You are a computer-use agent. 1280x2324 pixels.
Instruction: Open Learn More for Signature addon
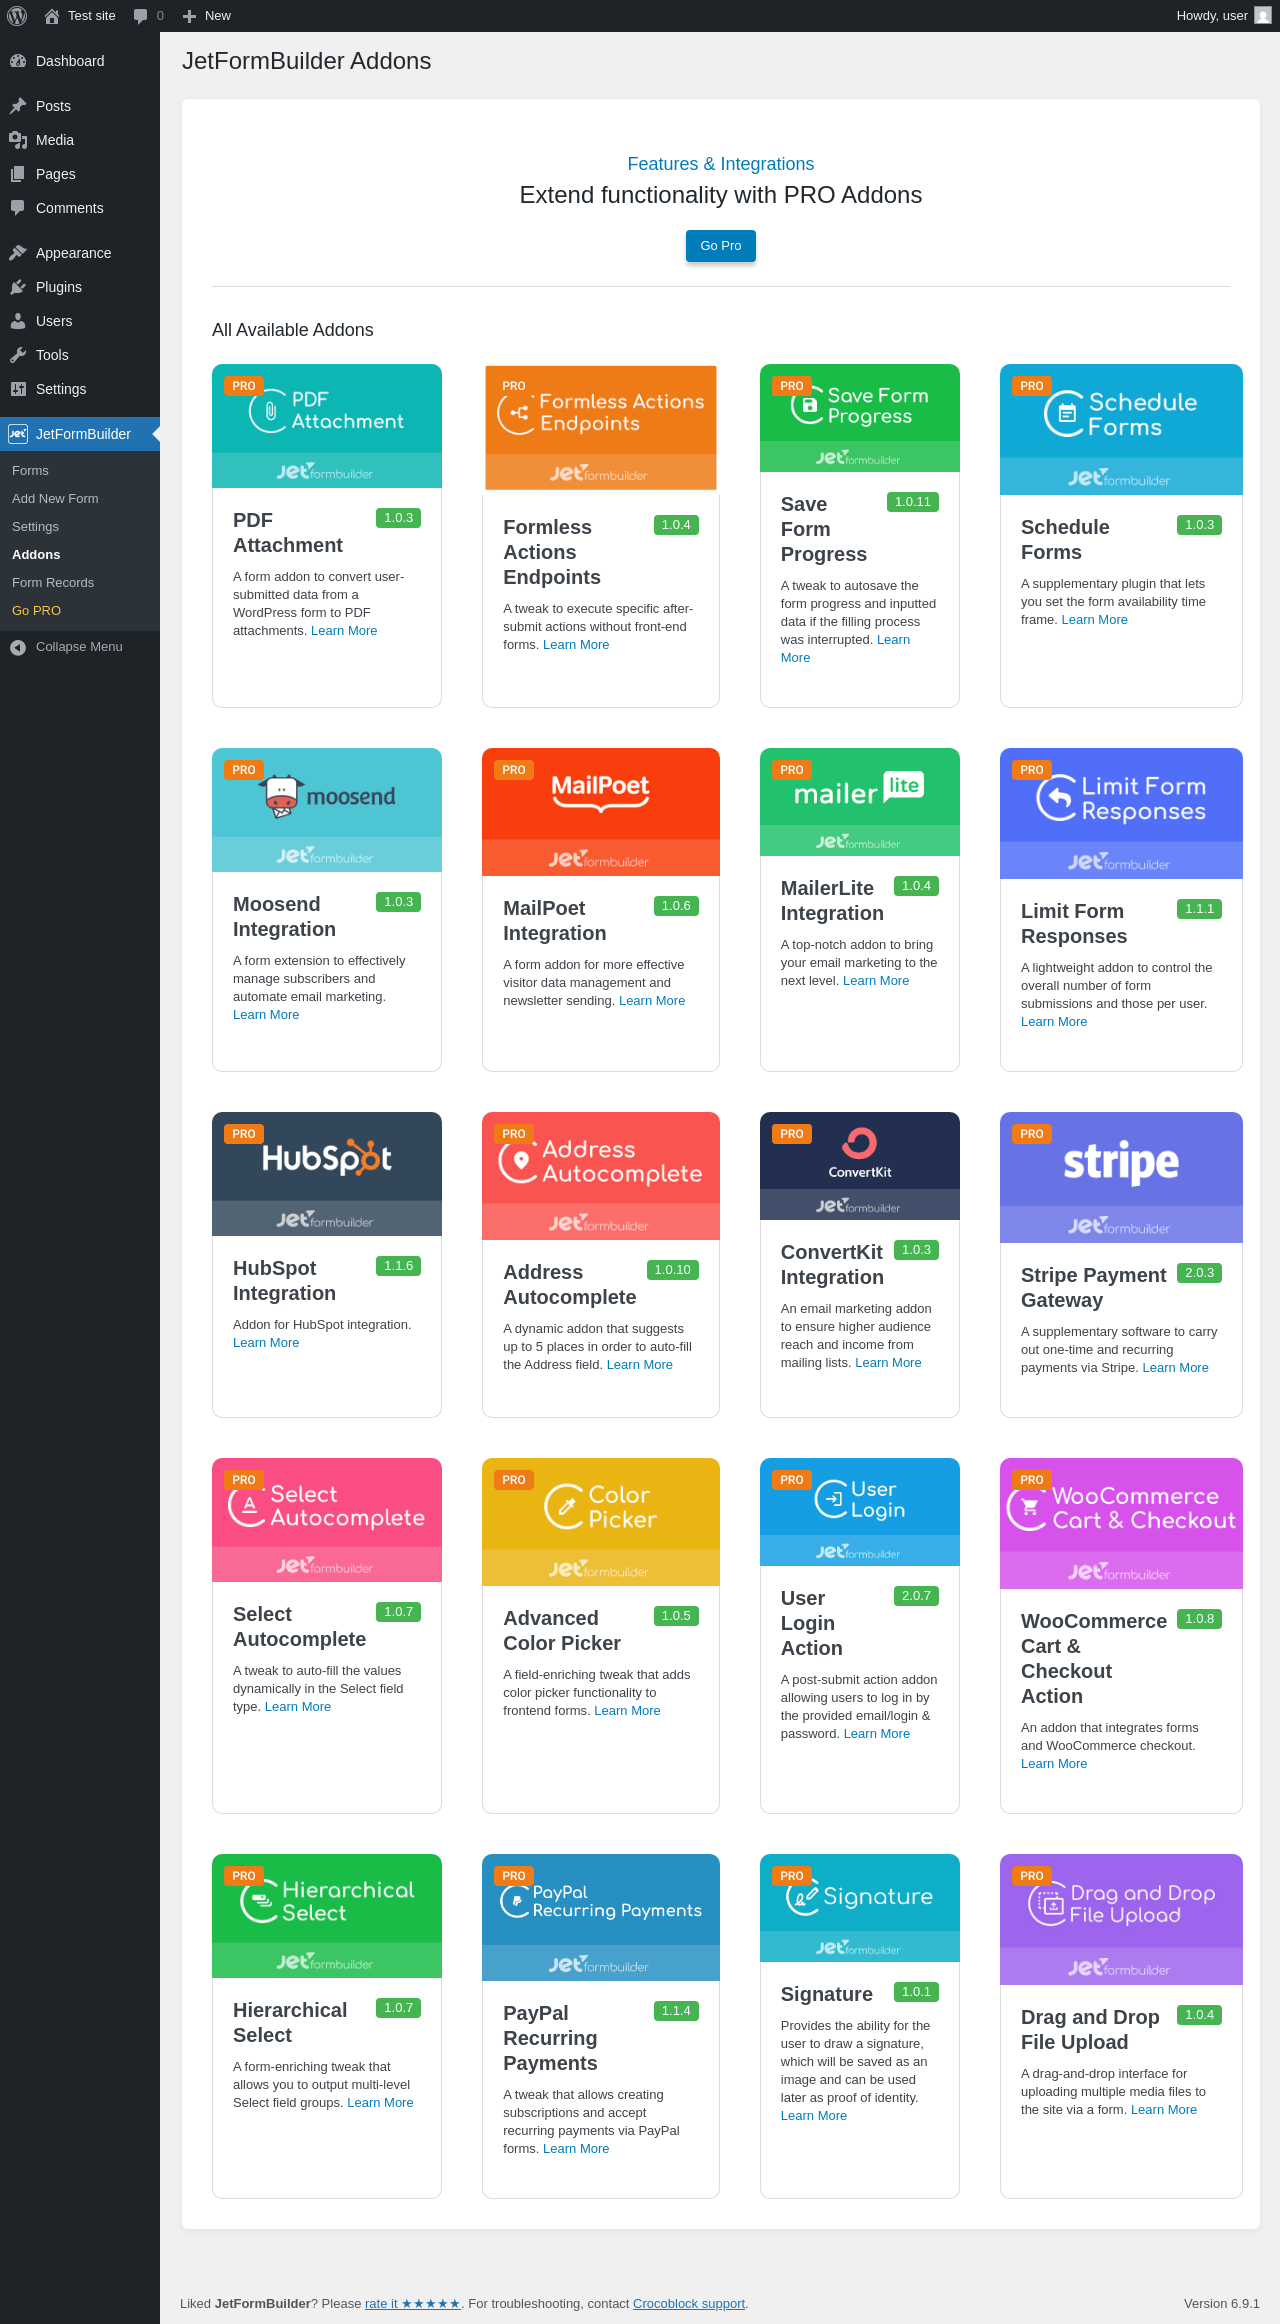pos(814,2116)
